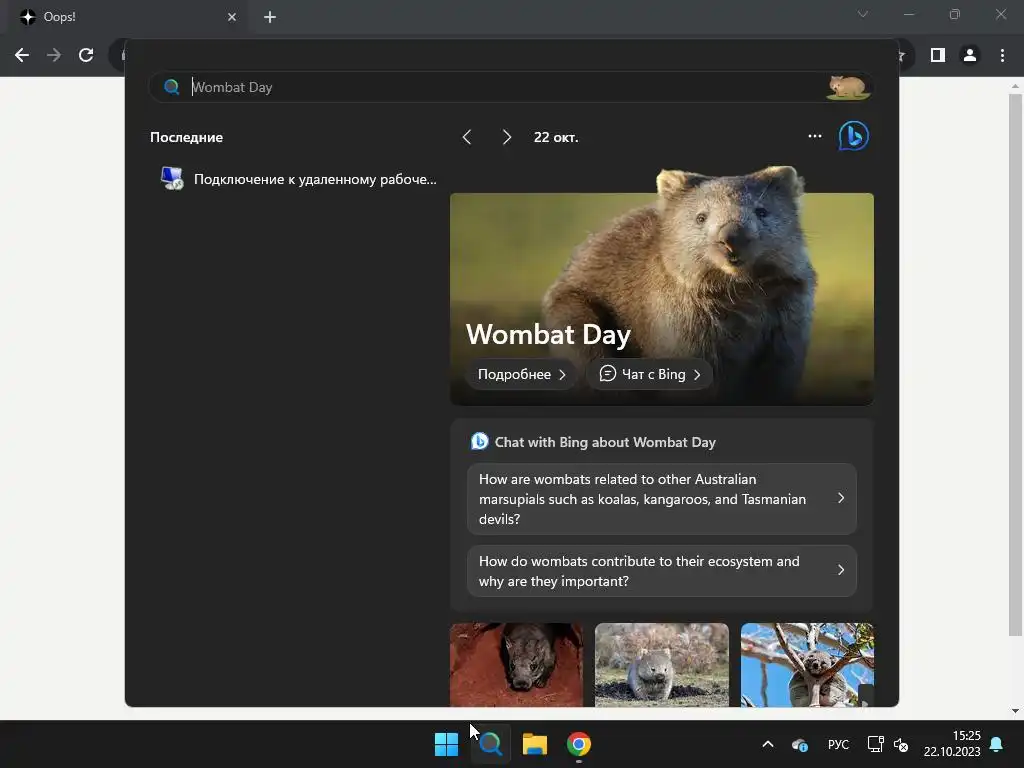Click the Chrome page vertical scrollbar
1024x768 pixels.
tap(1015, 364)
